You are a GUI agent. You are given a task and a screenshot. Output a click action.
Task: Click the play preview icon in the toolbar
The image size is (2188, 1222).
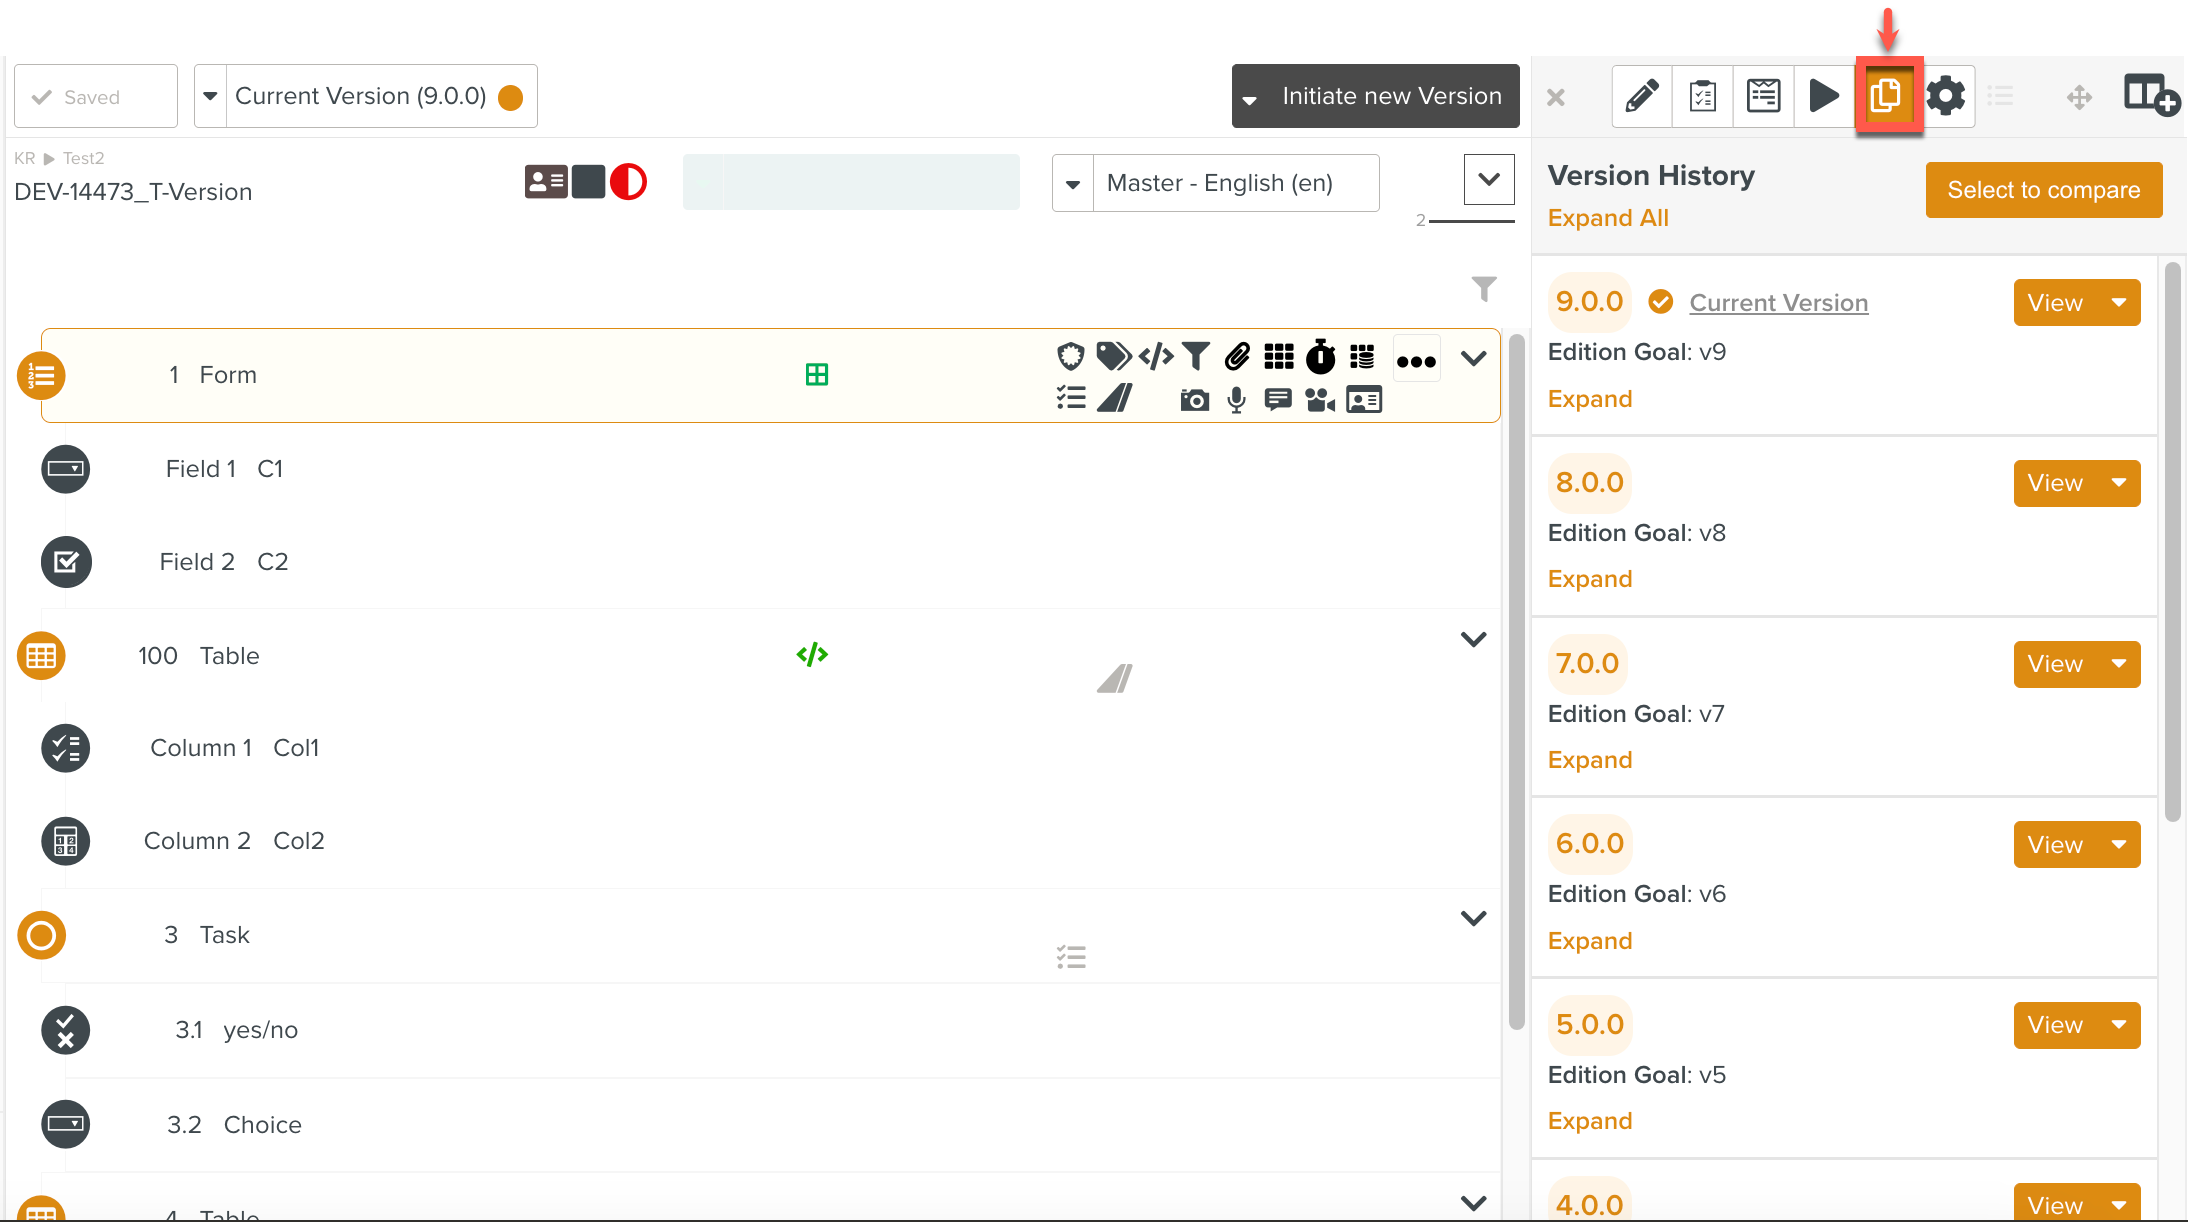point(1824,95)
